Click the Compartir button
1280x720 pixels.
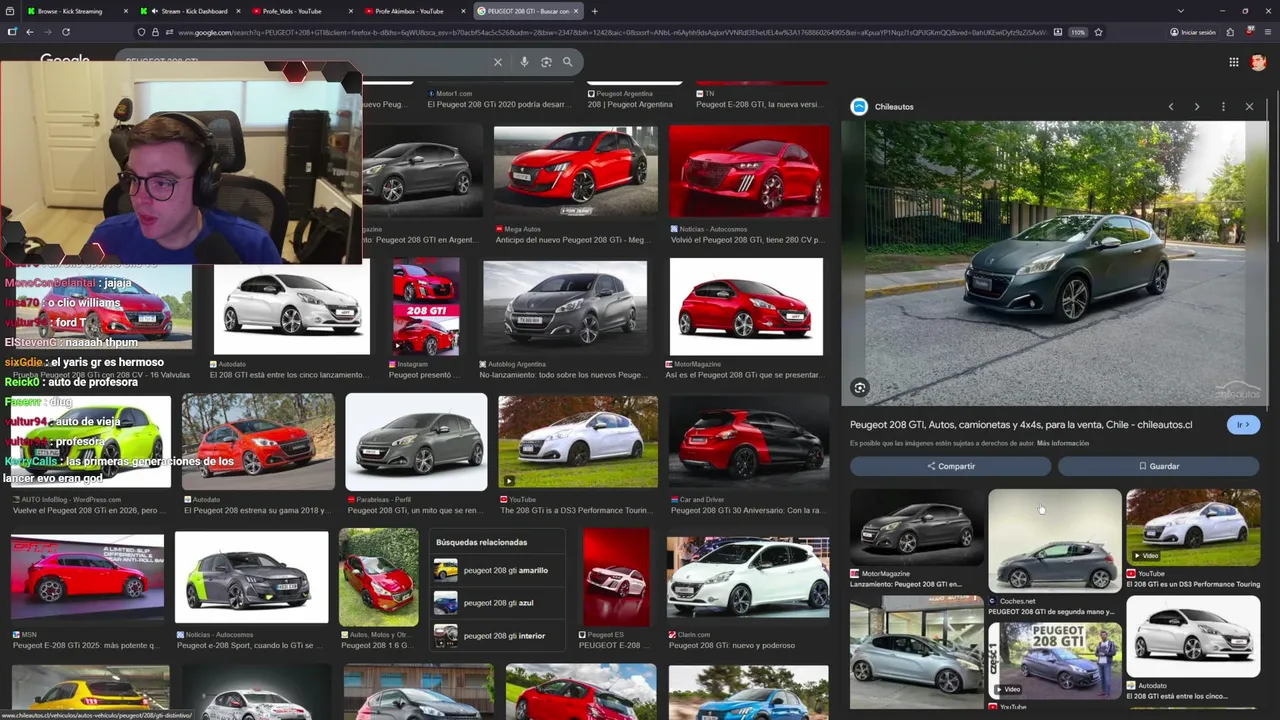(x=950, y=466)
